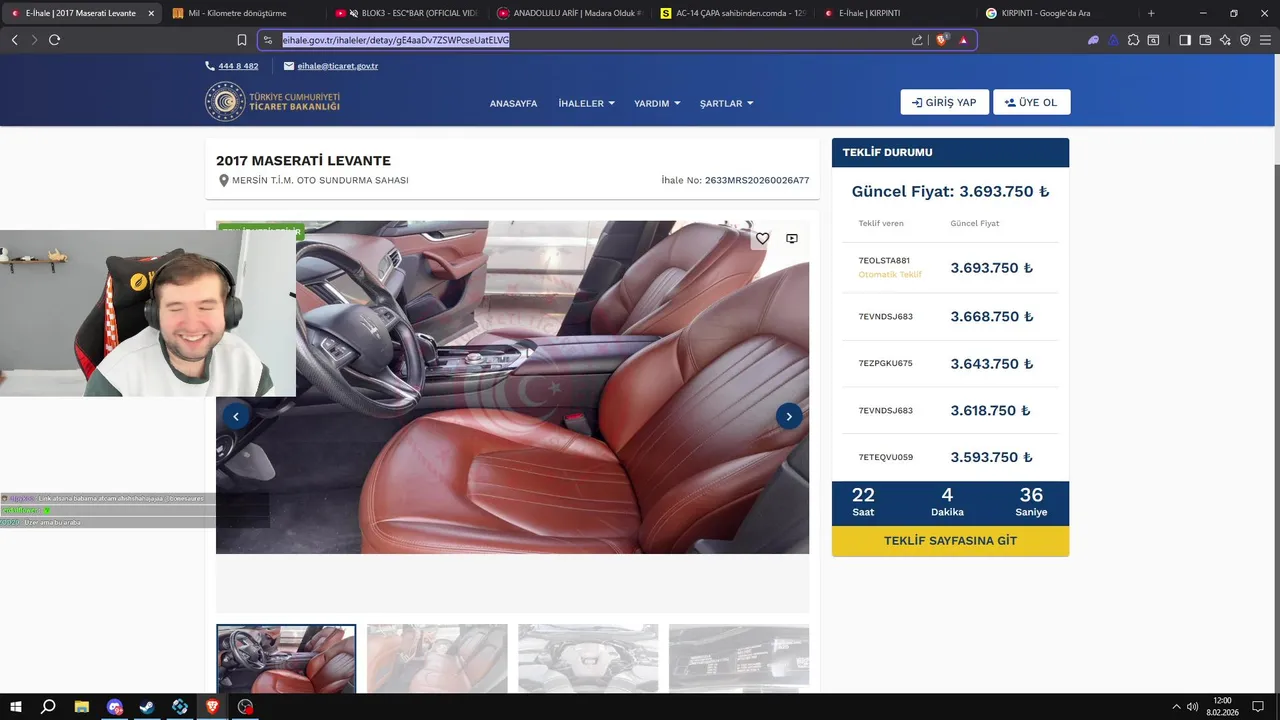The width and height of the screenshot is (1280, 720).
Task: Click the ÜYE OL button
Action: click(x=1031, y=102)
